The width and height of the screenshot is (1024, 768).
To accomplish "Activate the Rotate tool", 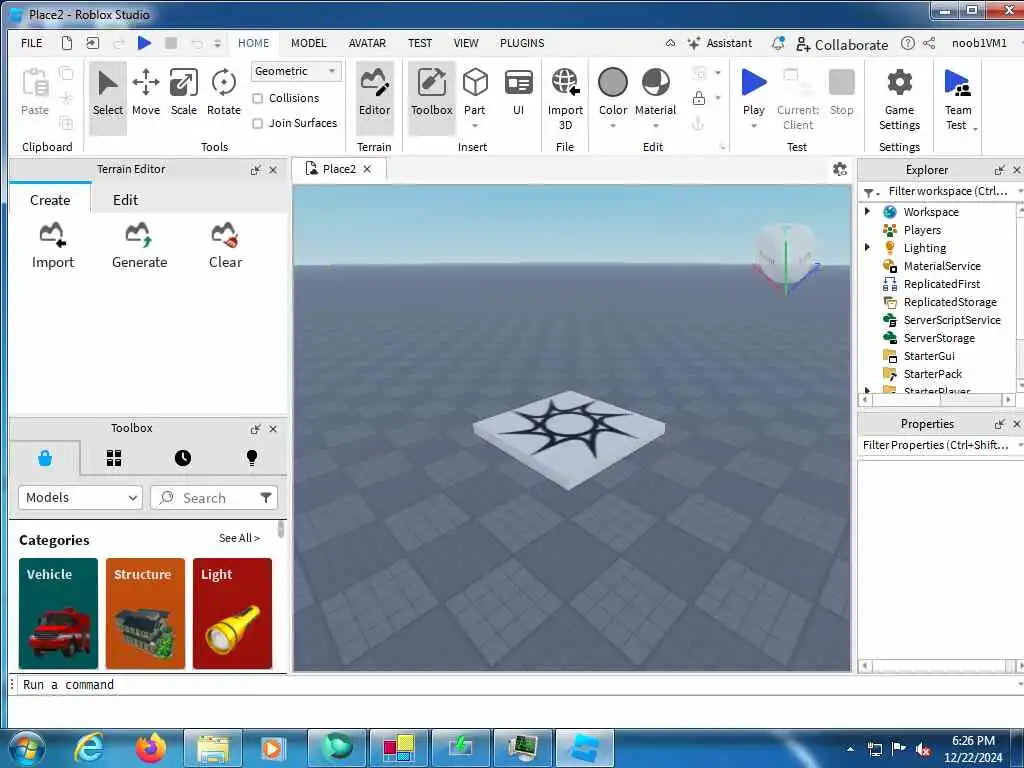I will (223, 93).
